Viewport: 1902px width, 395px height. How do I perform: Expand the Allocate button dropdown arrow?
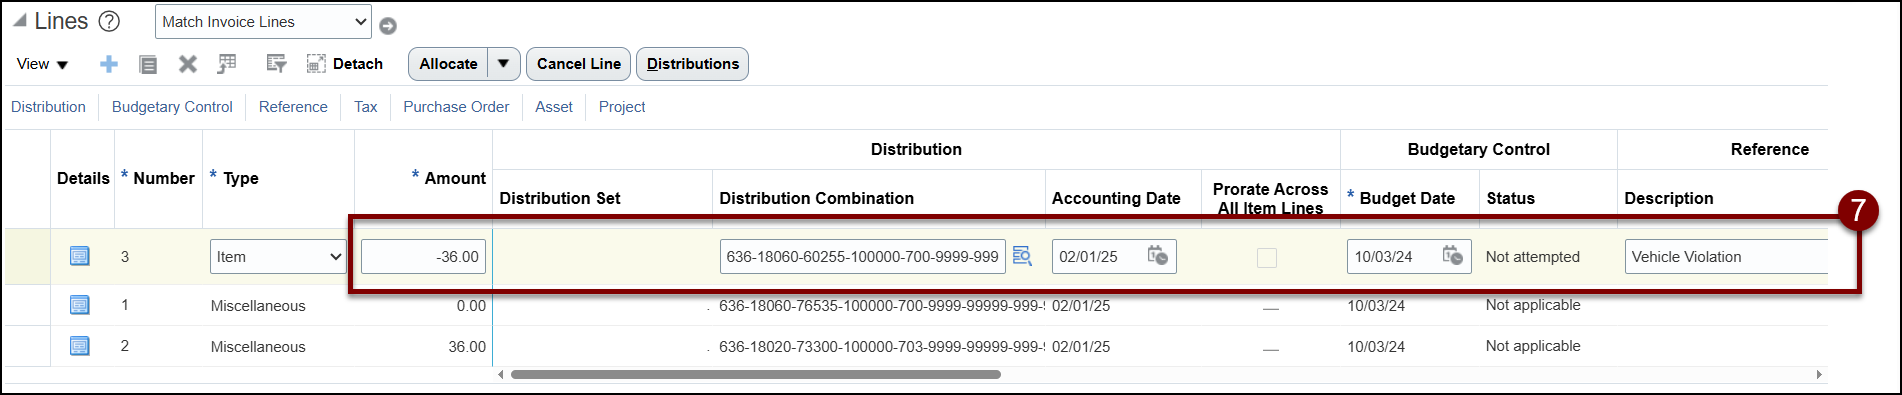[x=504, y=64]
